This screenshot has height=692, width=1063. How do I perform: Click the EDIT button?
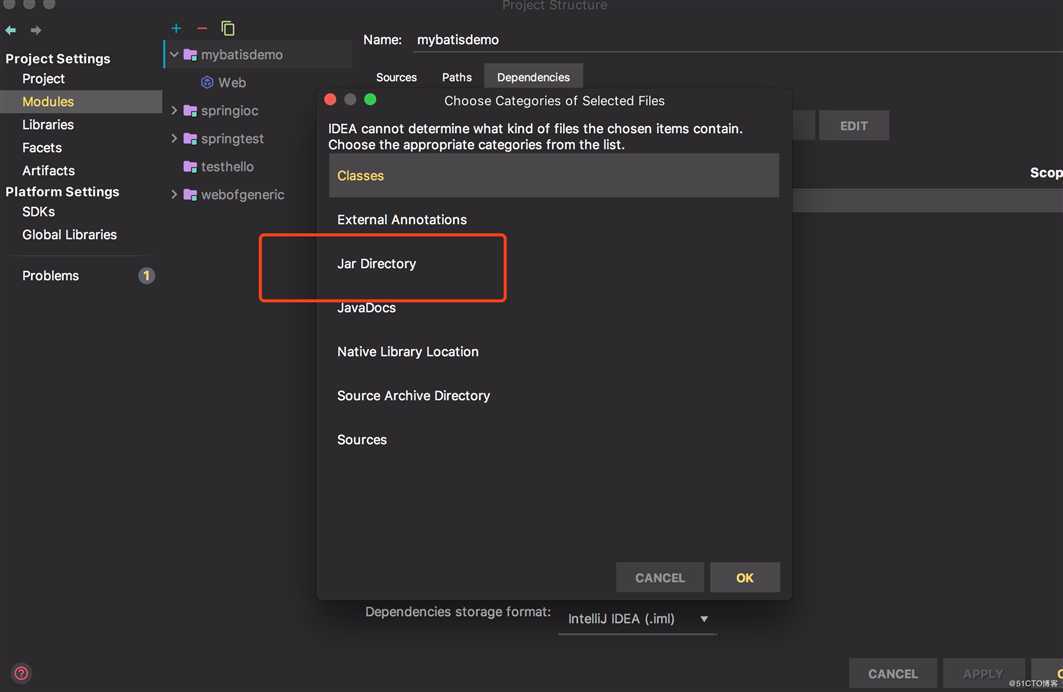tap(854, 125)
